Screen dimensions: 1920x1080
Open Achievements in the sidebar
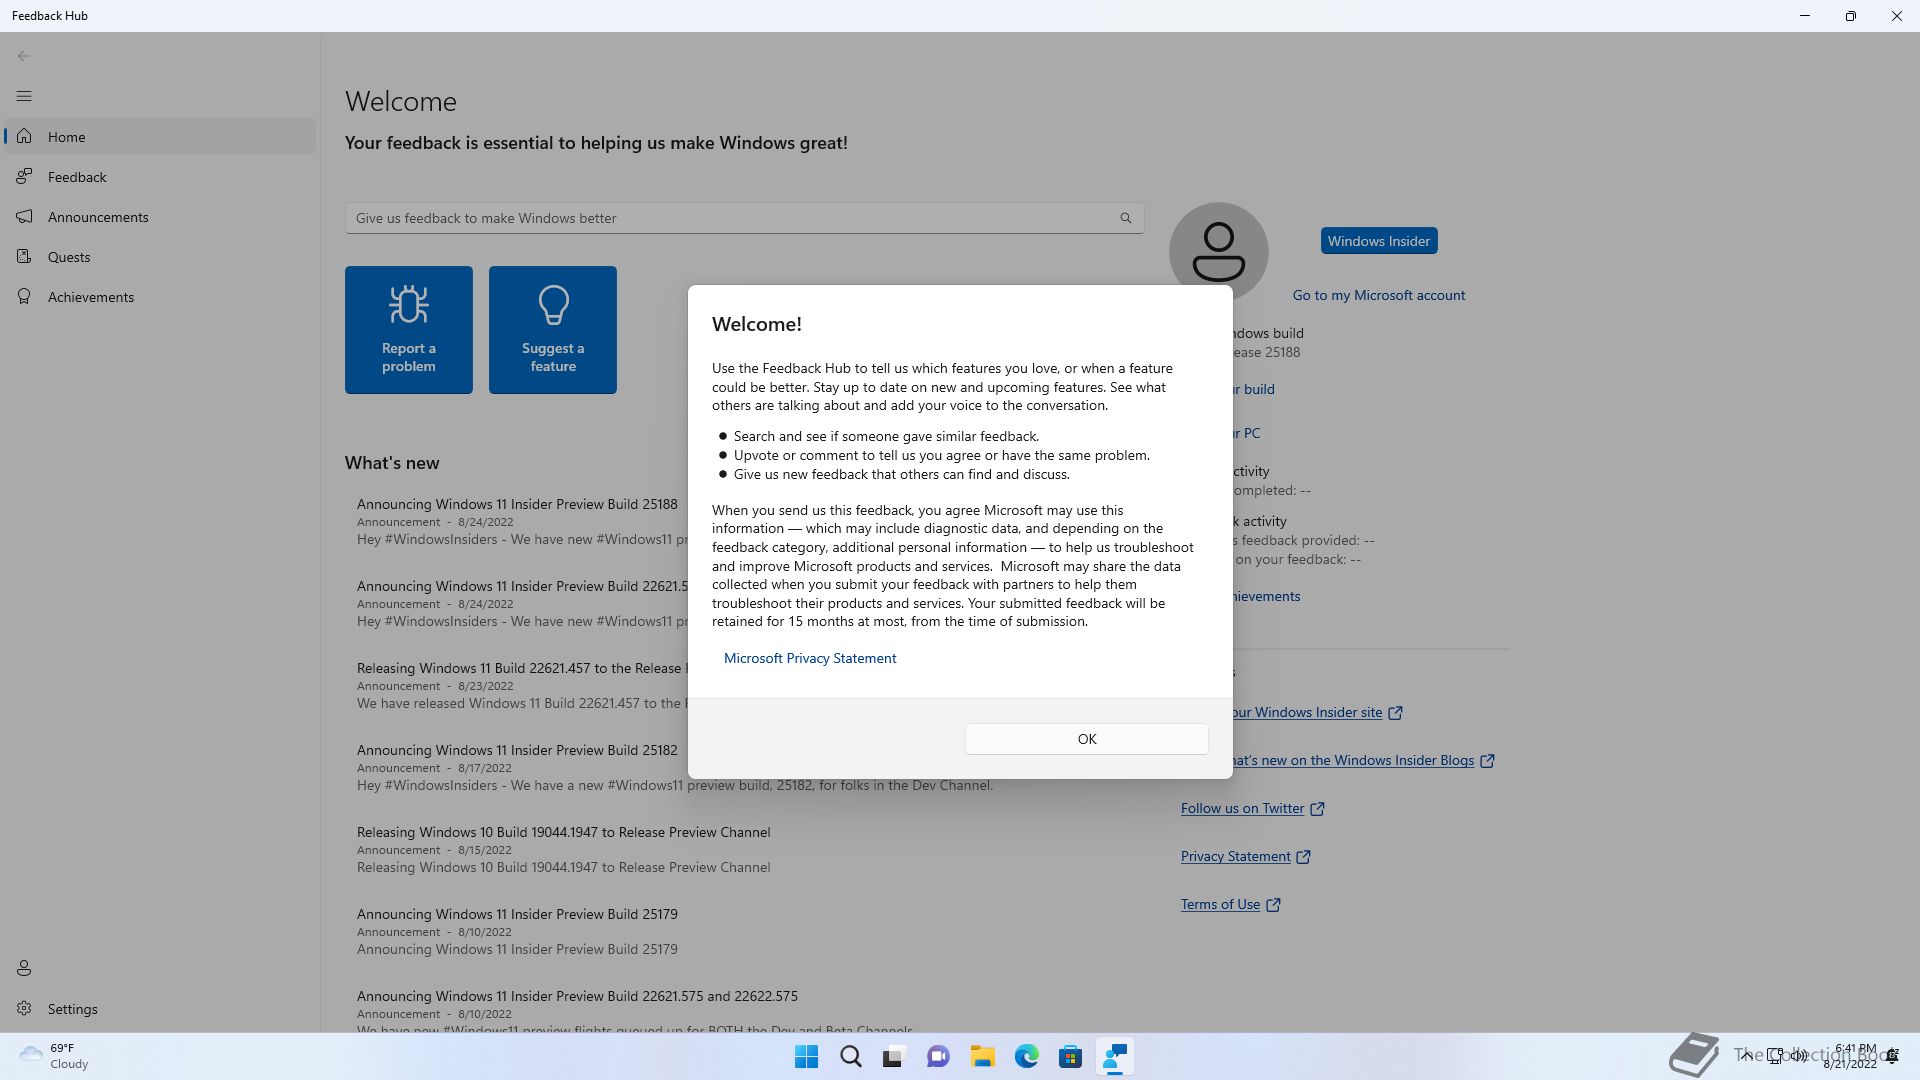tap(91, 297)
